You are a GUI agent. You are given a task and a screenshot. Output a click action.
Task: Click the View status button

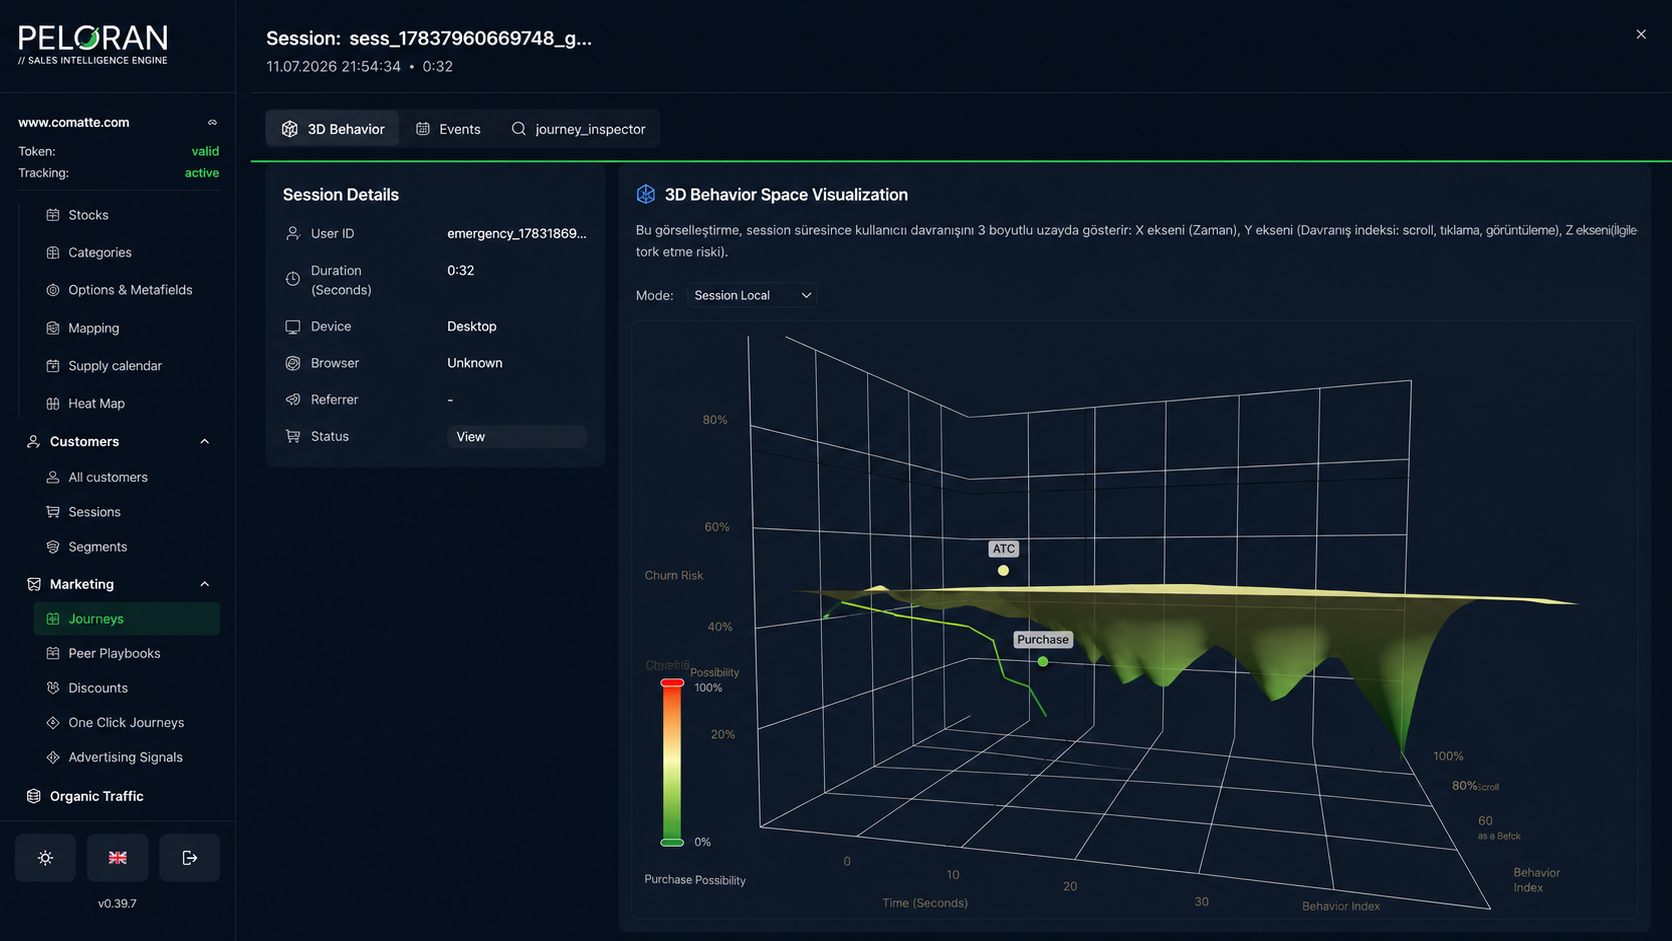tap(516, 437)
